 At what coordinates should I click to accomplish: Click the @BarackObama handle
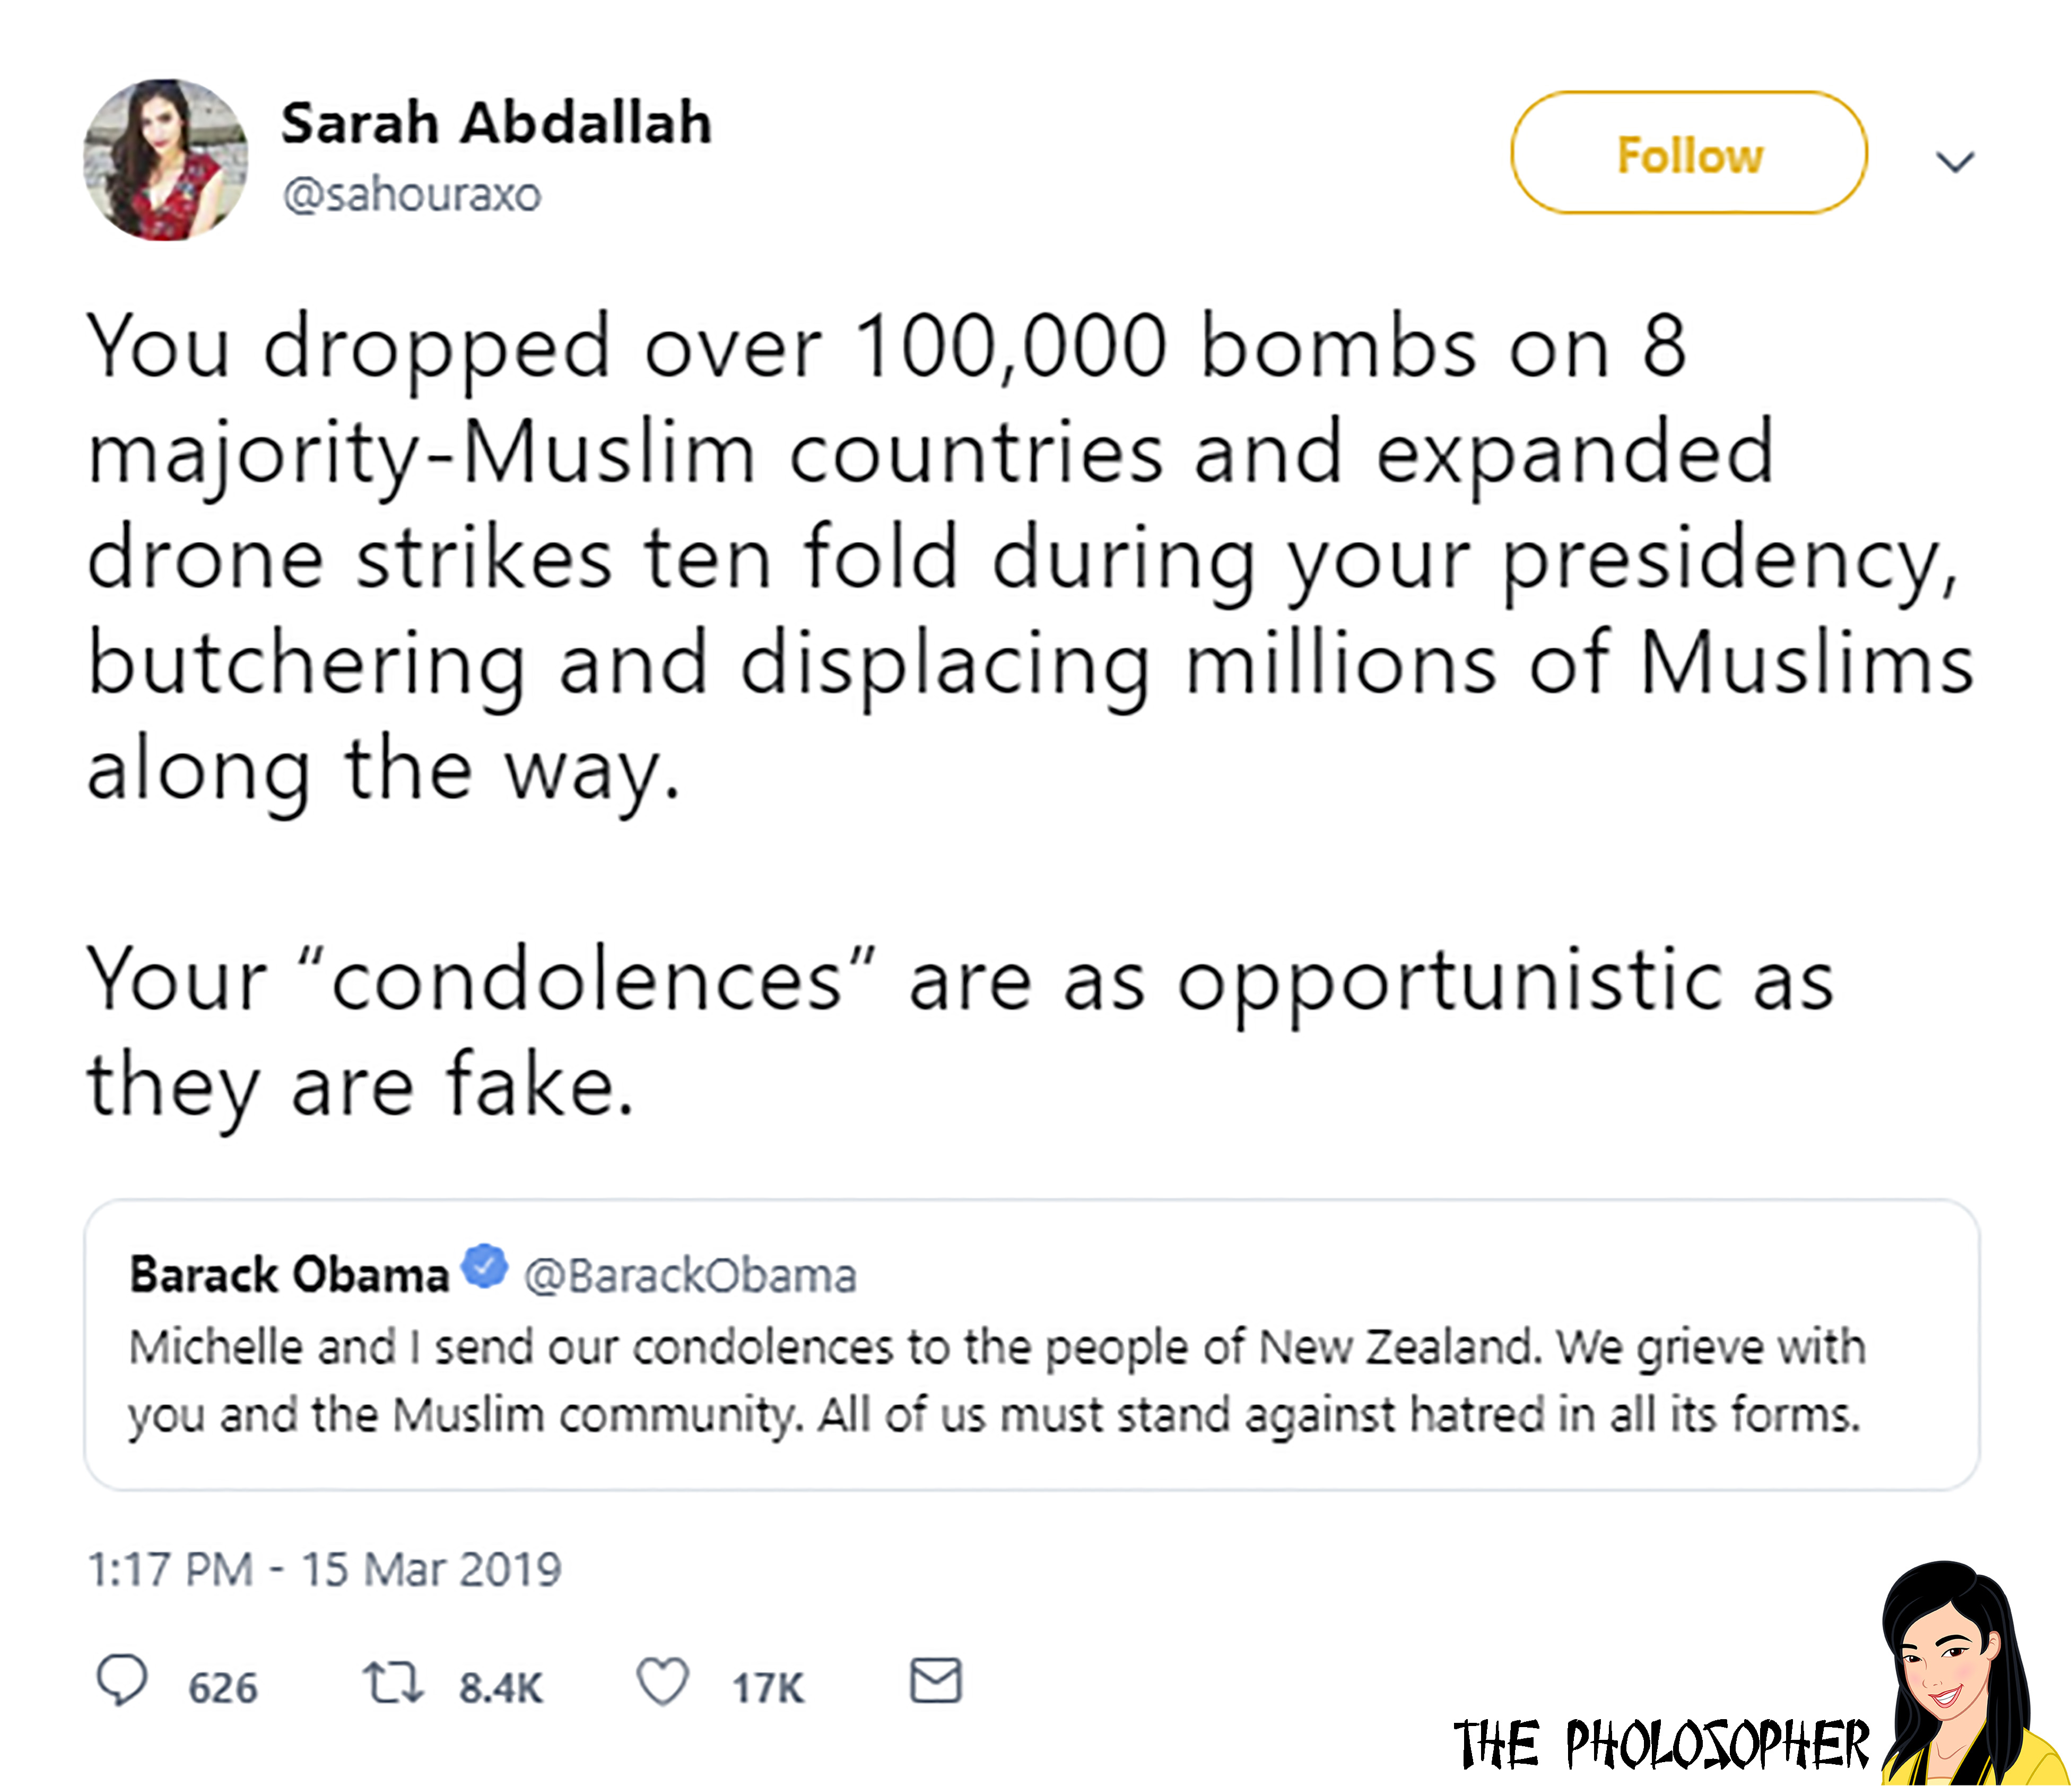(x=690, y=1276)
